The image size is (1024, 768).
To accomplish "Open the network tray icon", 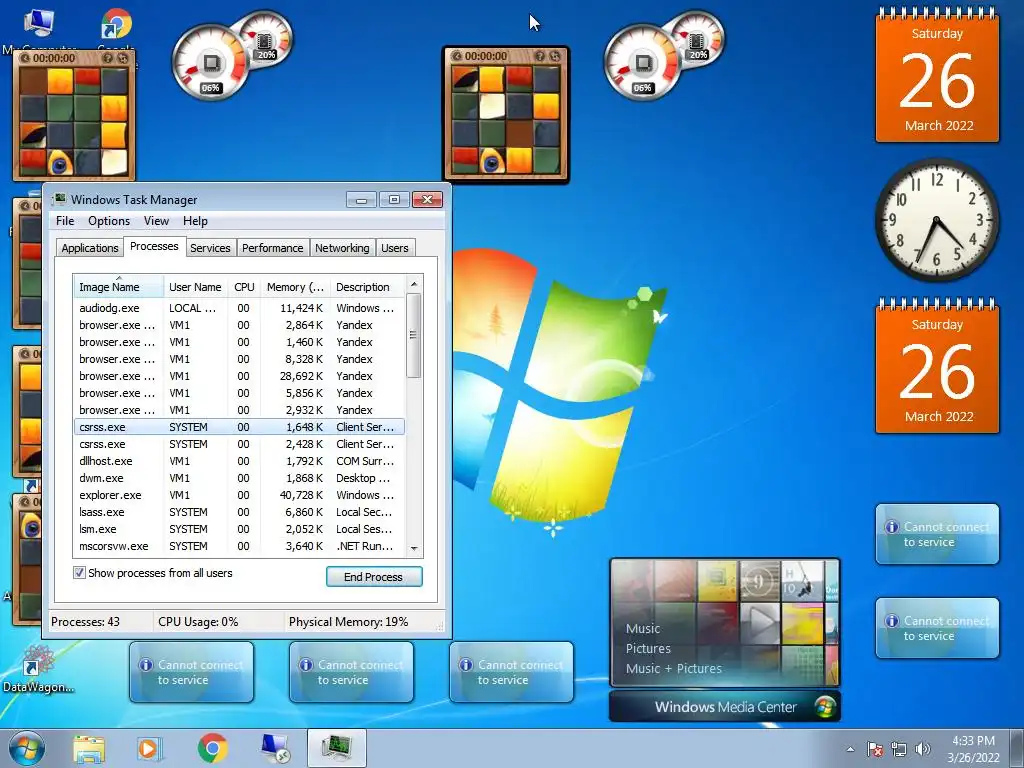I will click(899, 749).
